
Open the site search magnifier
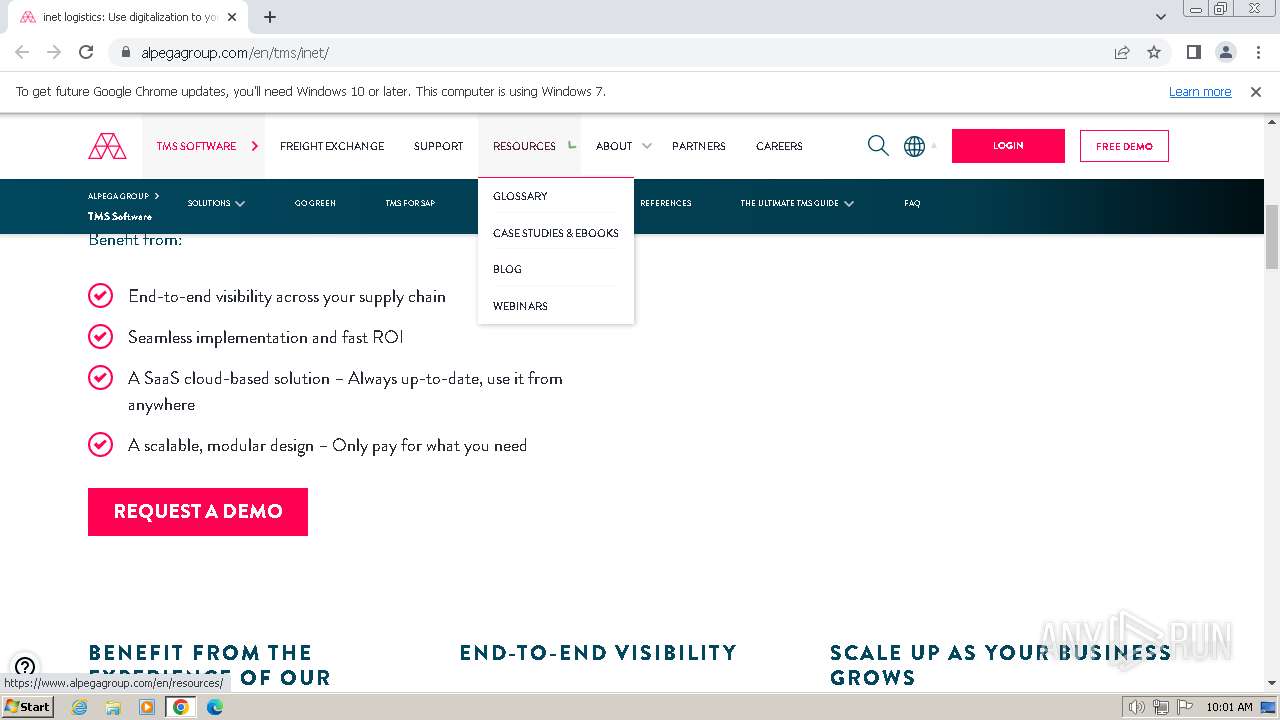(878, 146)
